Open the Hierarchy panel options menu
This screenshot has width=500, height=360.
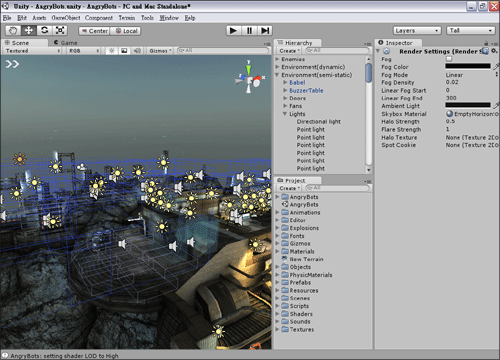[x=367, y=44]
